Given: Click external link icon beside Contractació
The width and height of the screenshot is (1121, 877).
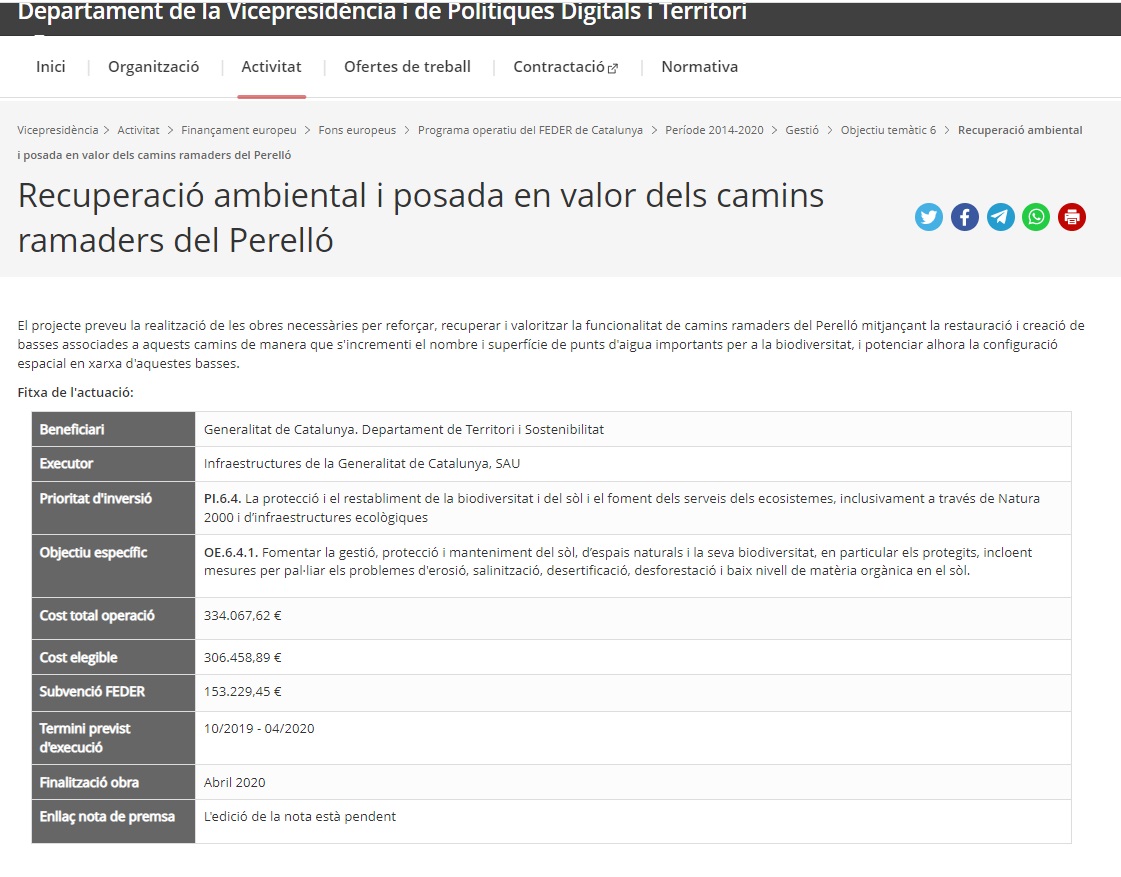Looking at the screenshot, I should click(x=613, y=68).
